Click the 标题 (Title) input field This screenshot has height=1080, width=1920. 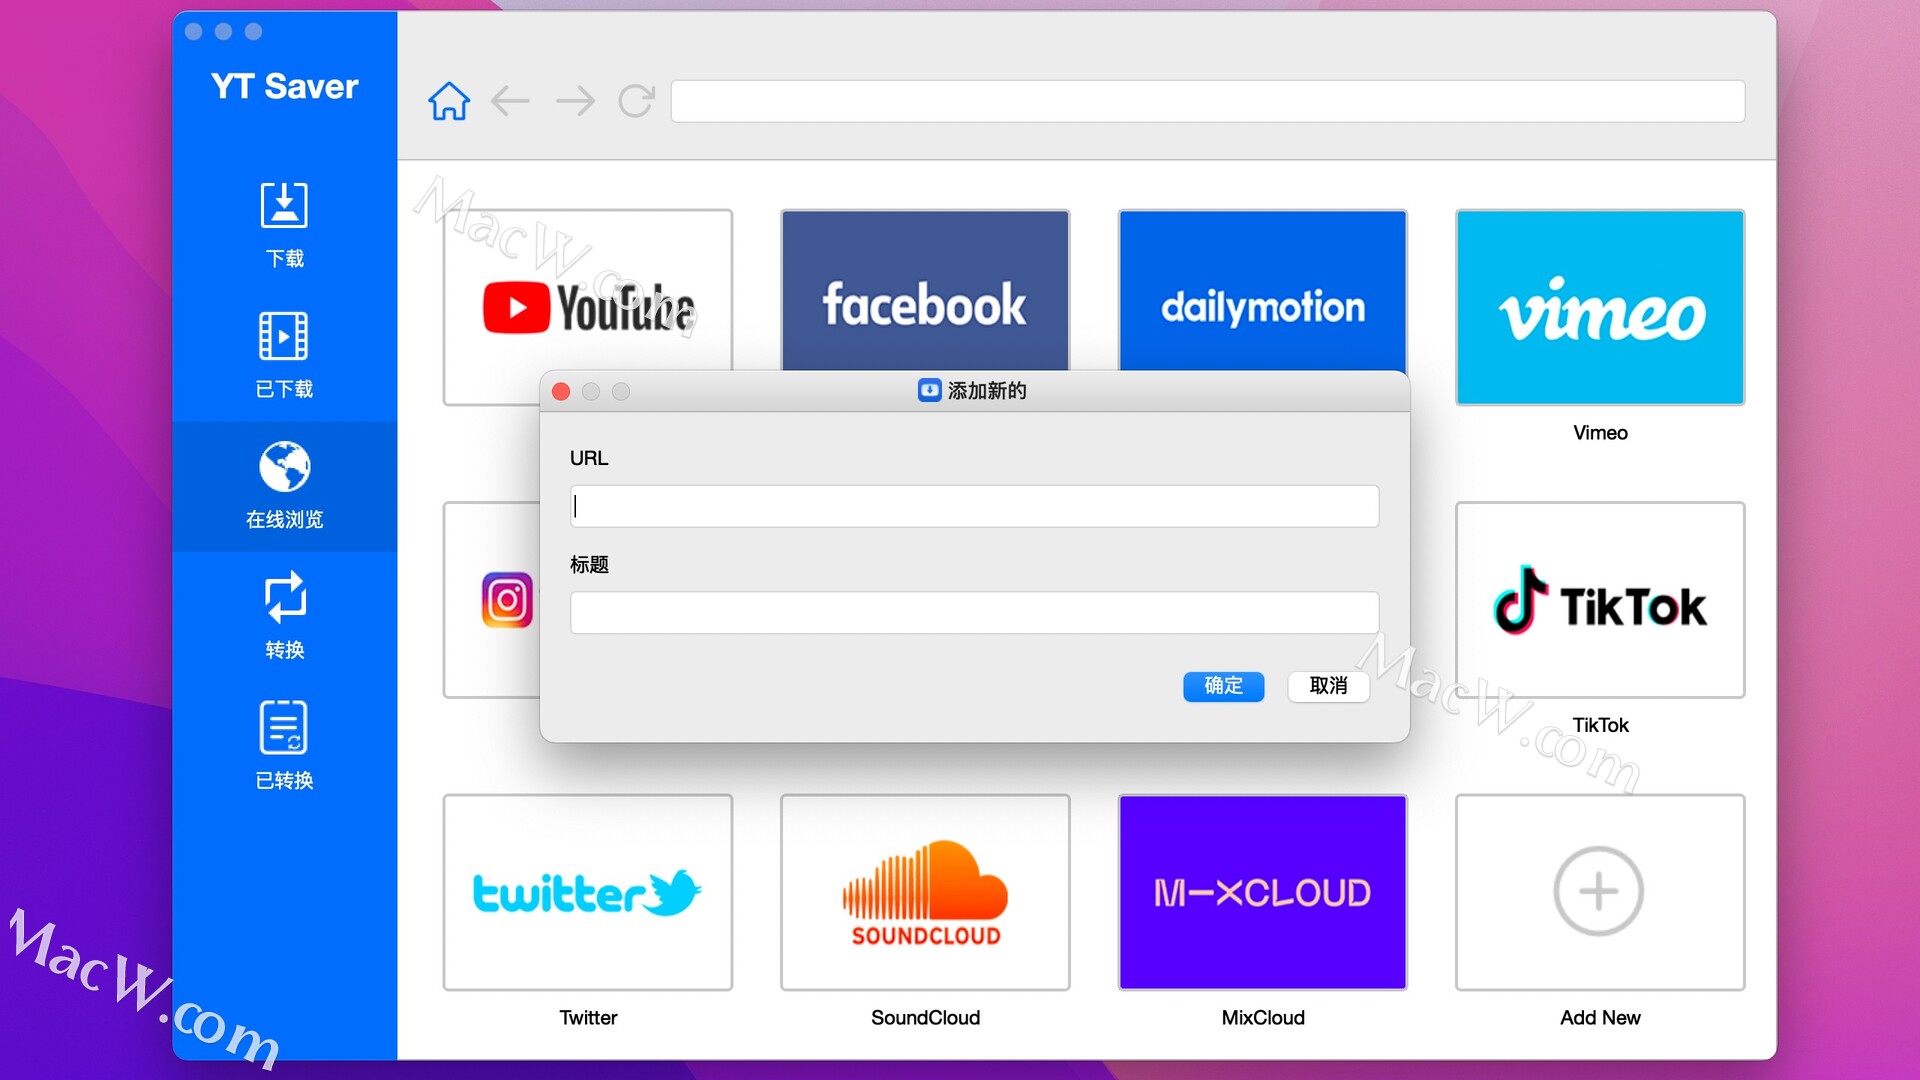click(x=974, y=612)
